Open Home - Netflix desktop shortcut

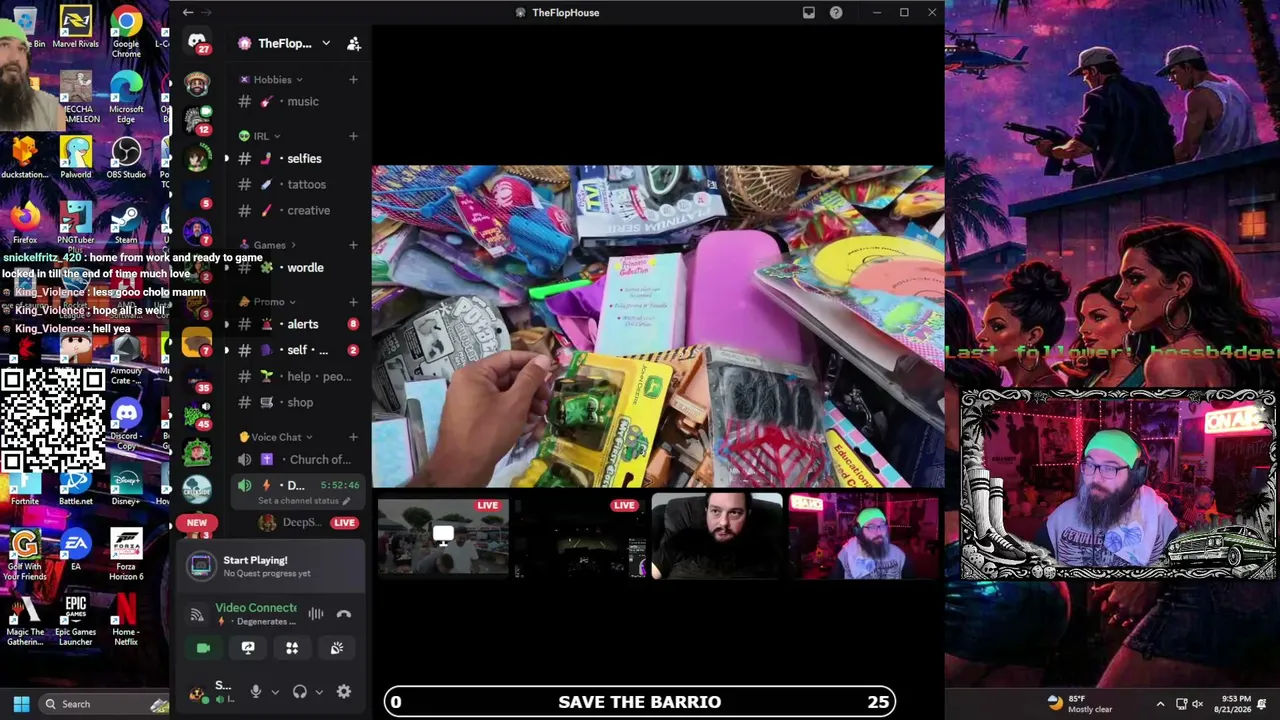click(126, 620)
